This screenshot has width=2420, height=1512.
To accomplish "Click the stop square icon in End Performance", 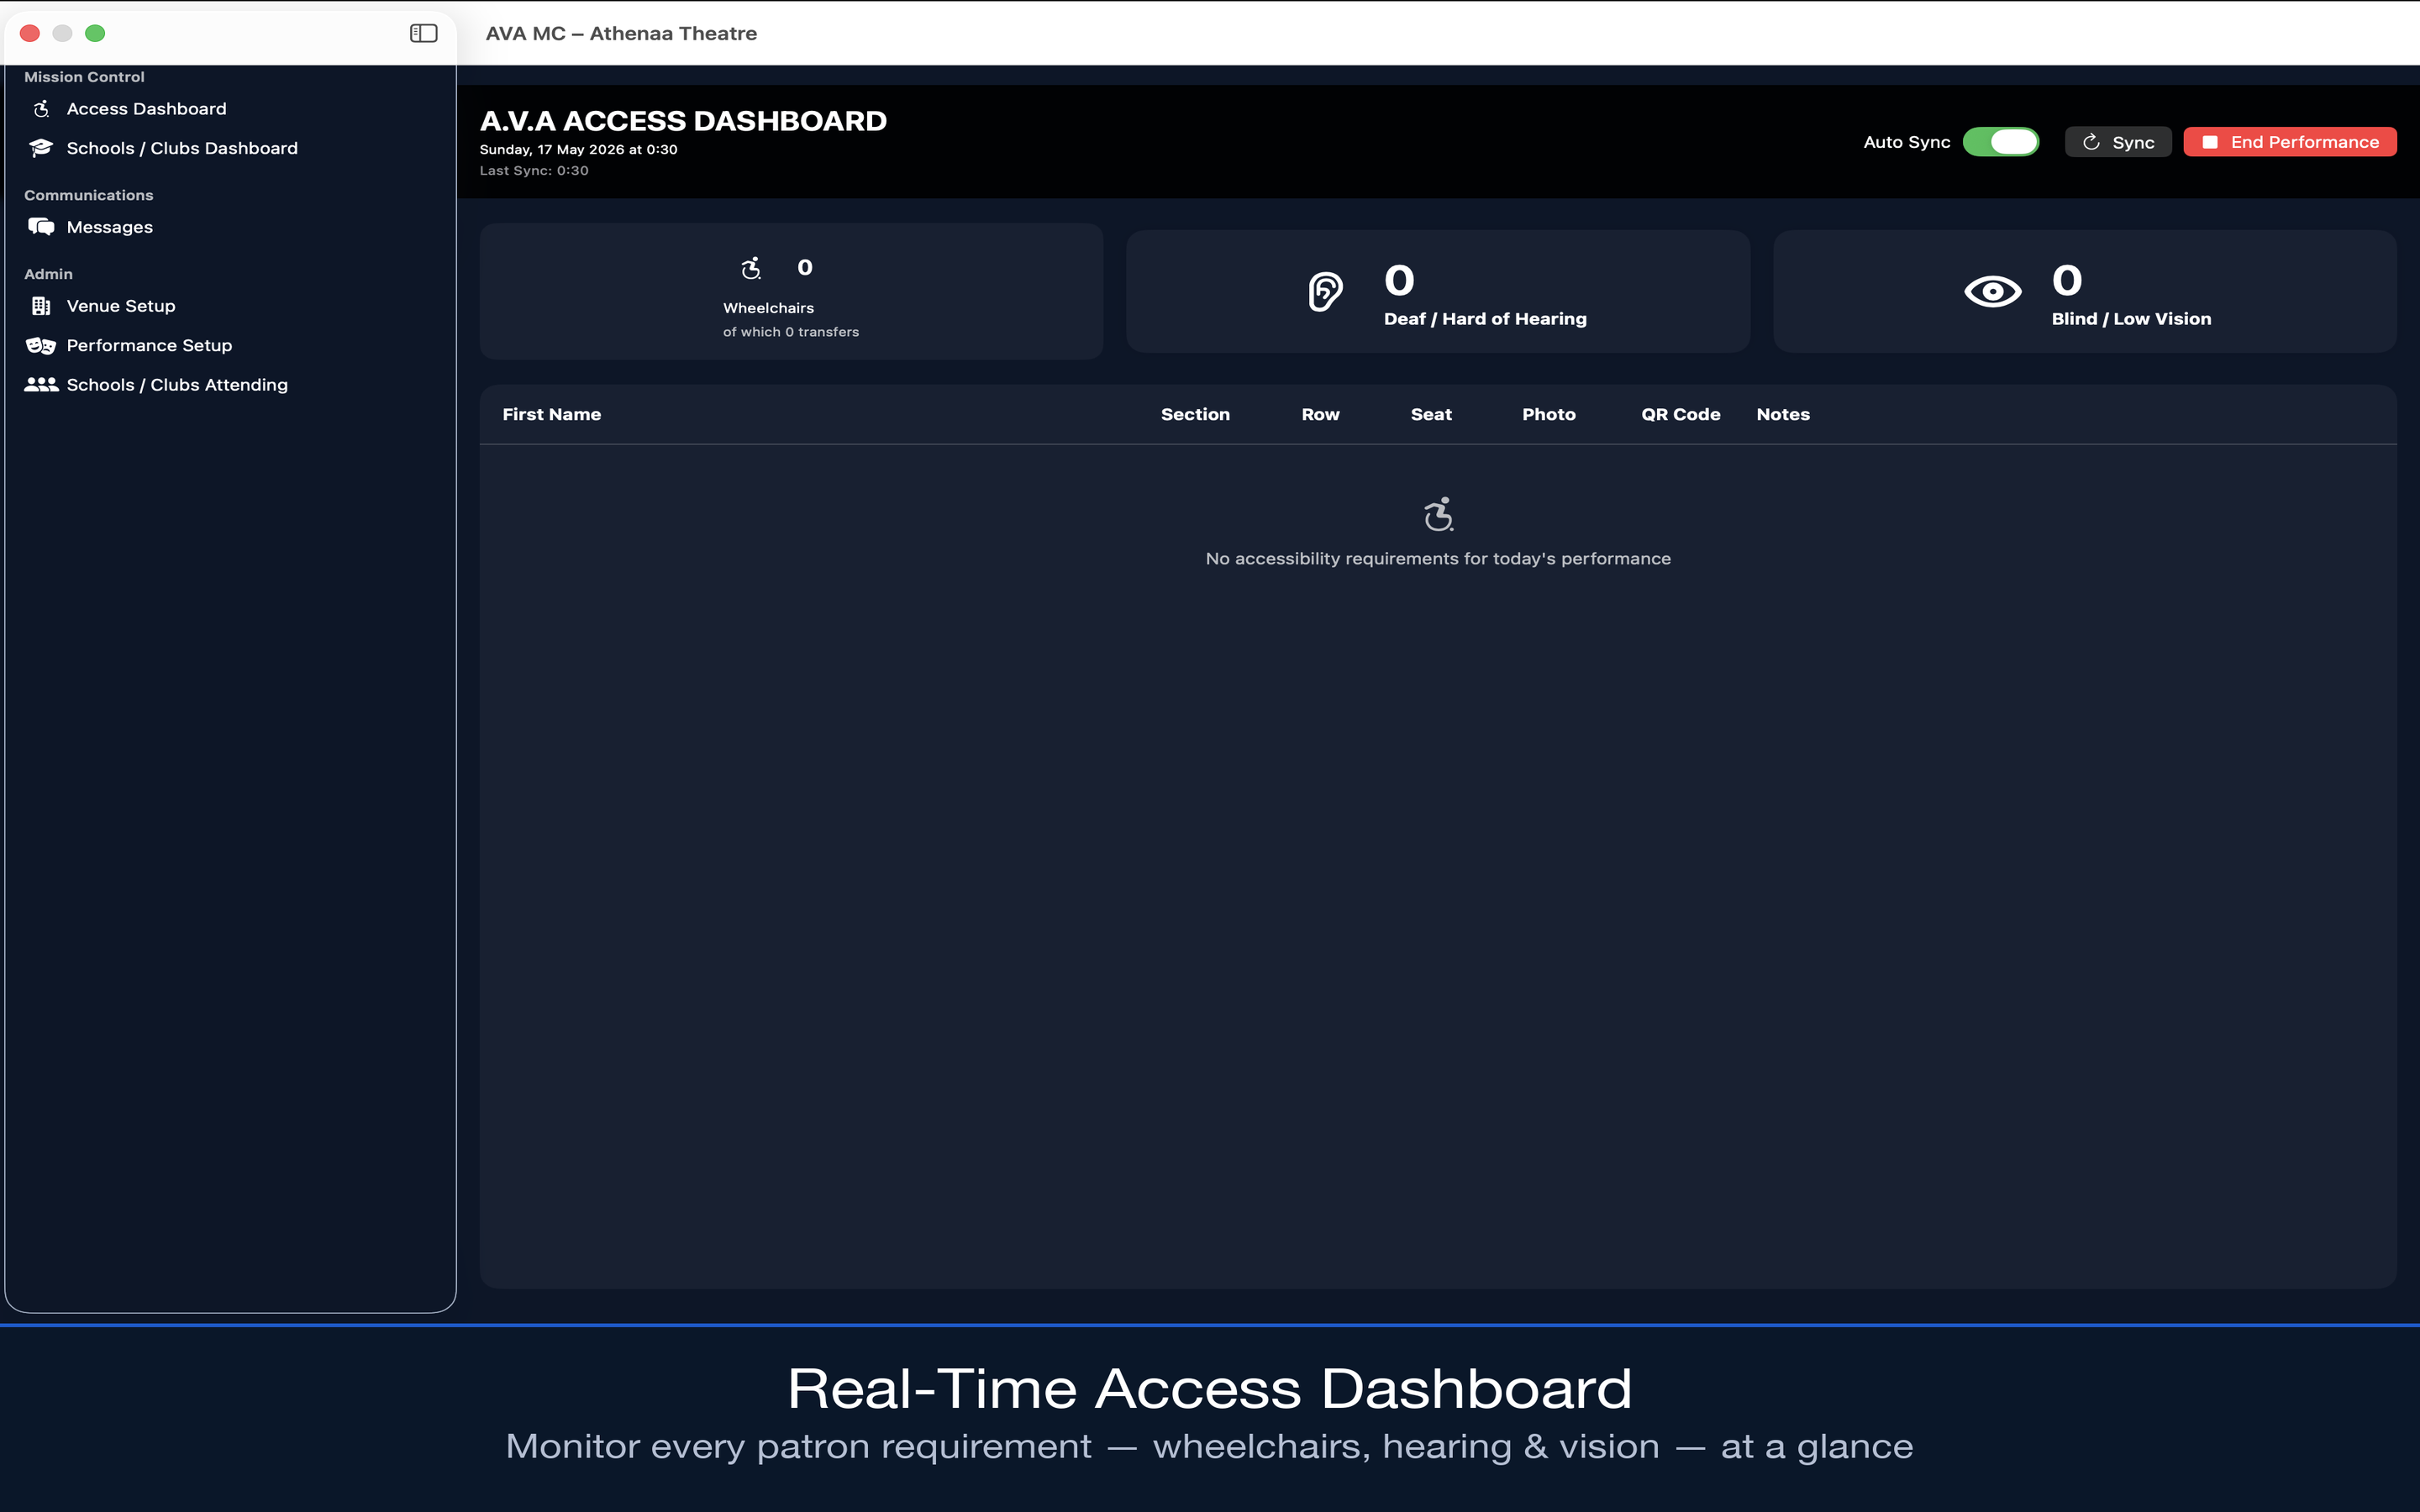I will [x=2210, y=142].
